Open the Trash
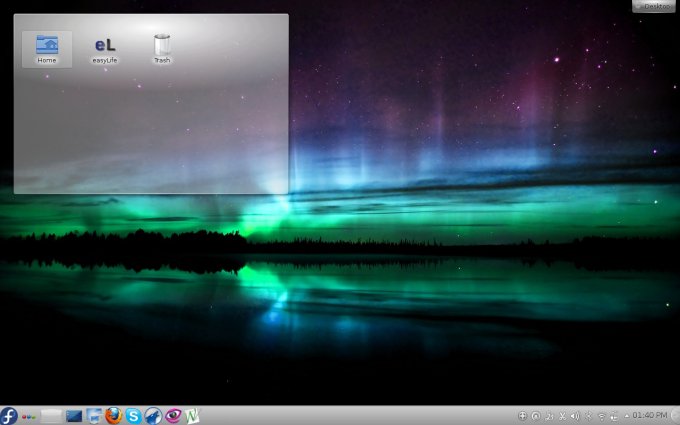This screenshot has height=425, width=680. pos(162,48)
